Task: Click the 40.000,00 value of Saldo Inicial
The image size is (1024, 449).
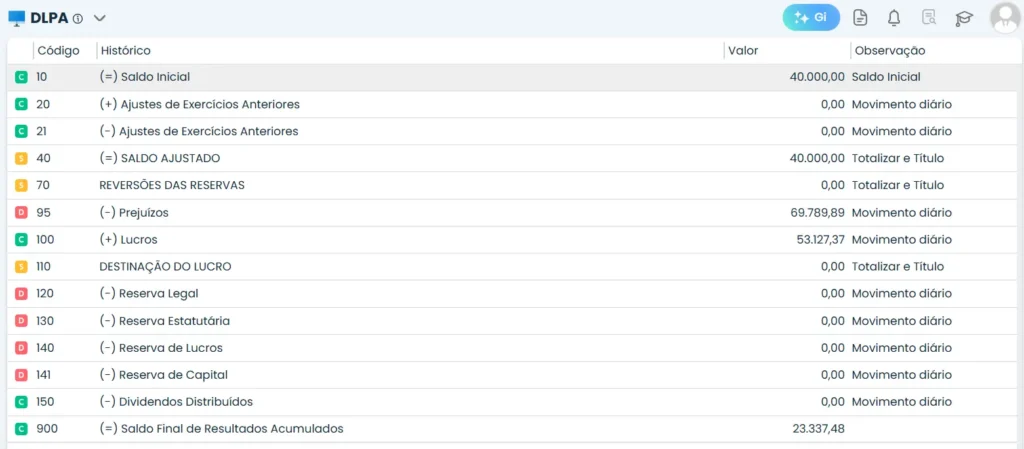Action: pyautogui.click(x=817, y=77)
